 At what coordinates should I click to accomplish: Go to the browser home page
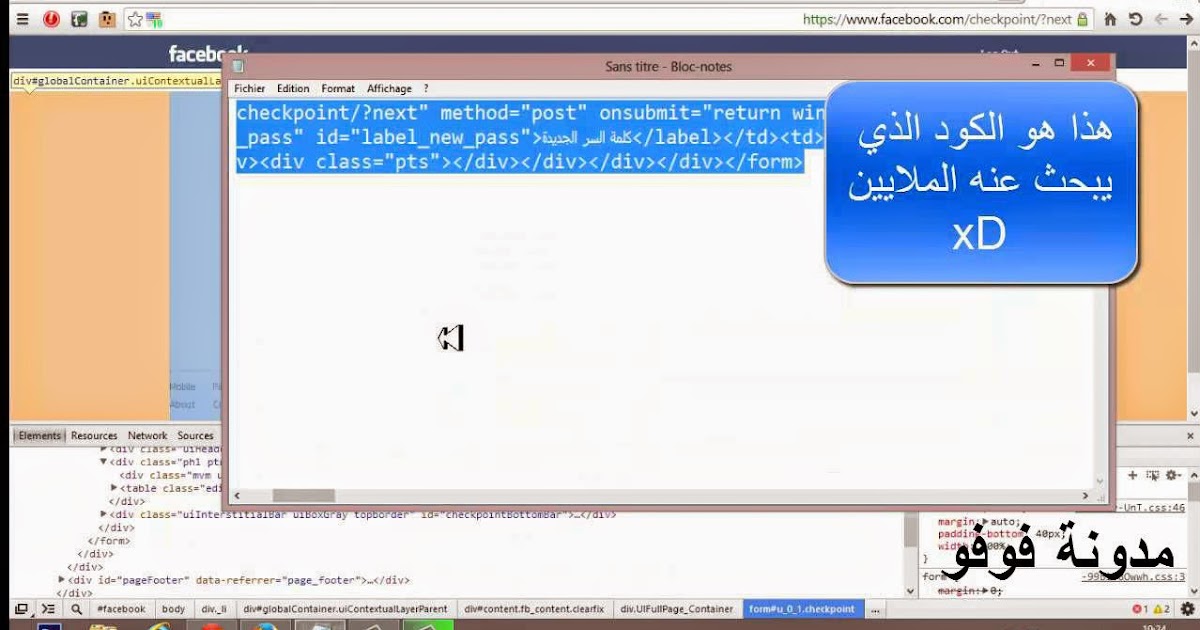tap(1110, 19)
